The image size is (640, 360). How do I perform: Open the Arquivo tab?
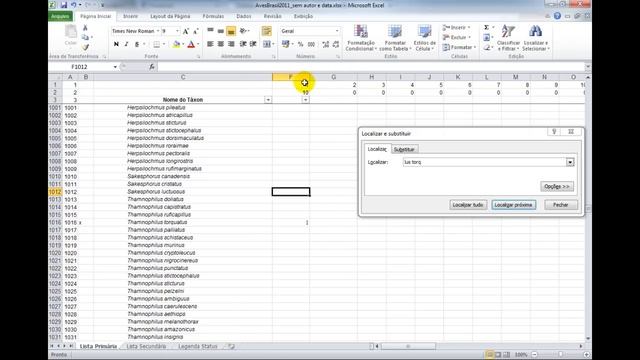(60, 16)
